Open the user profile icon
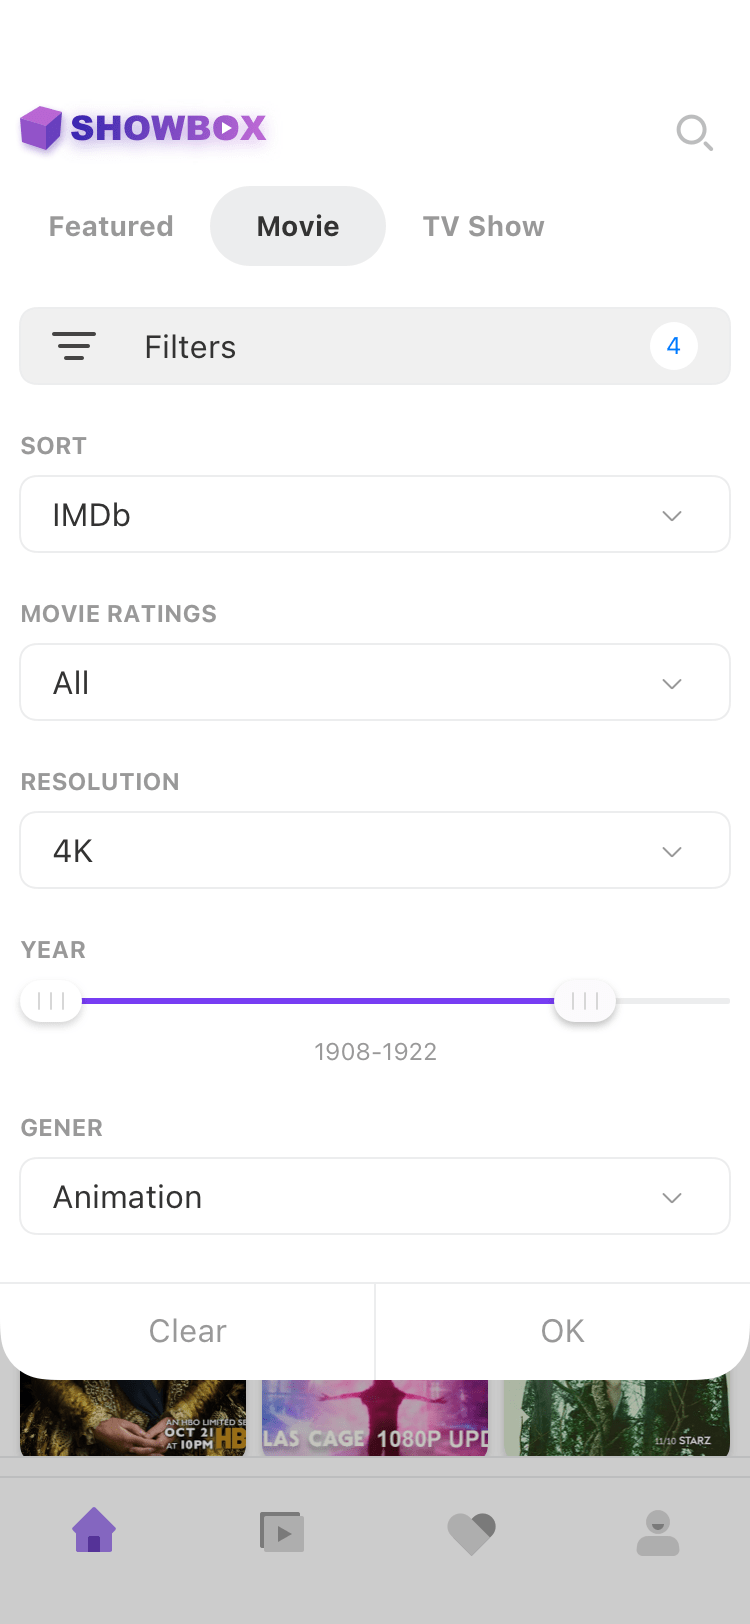The width and height of the screenshot is (750, 1624). coord(658,1533)
